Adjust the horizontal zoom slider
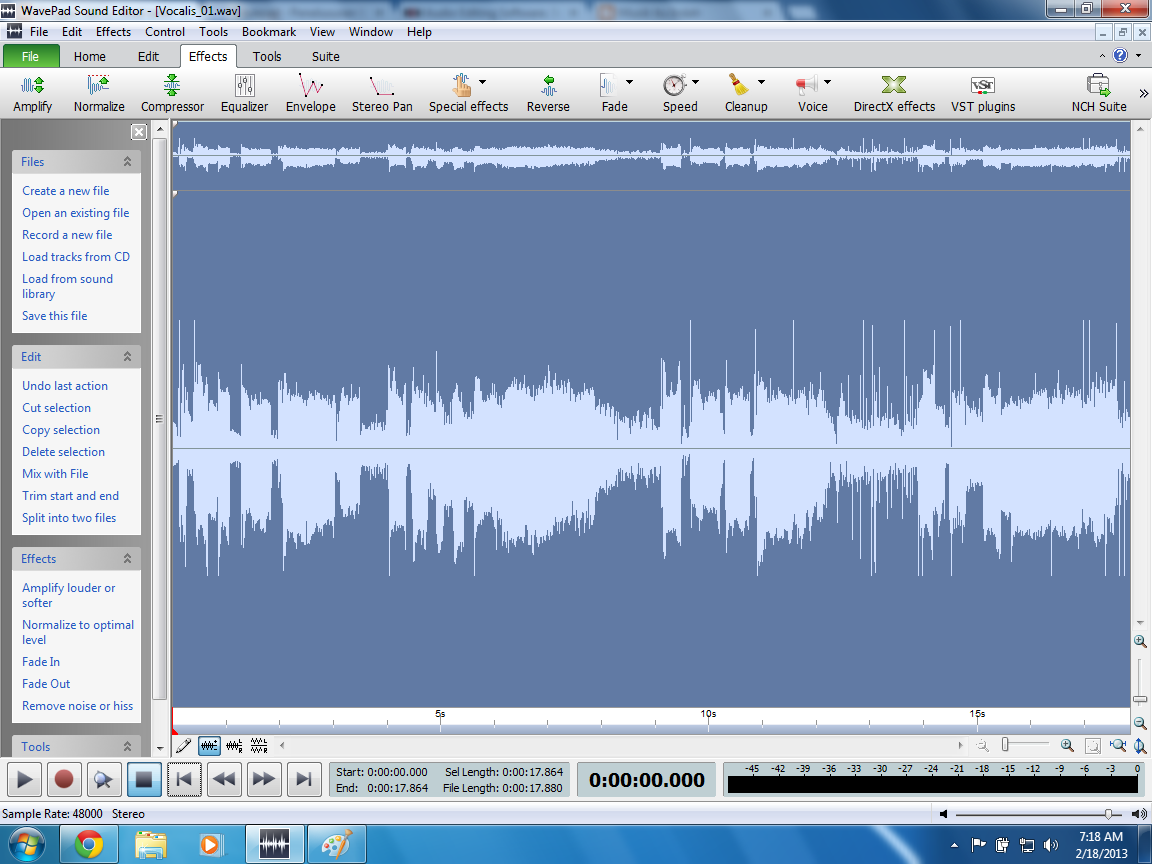The width and height of the screenshot is (1152, 864). pyautogui.click(x=1005, y=745)
